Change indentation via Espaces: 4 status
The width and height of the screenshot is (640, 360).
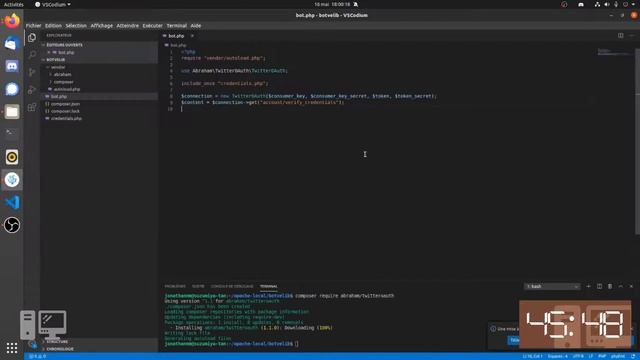tap(558, 356)
